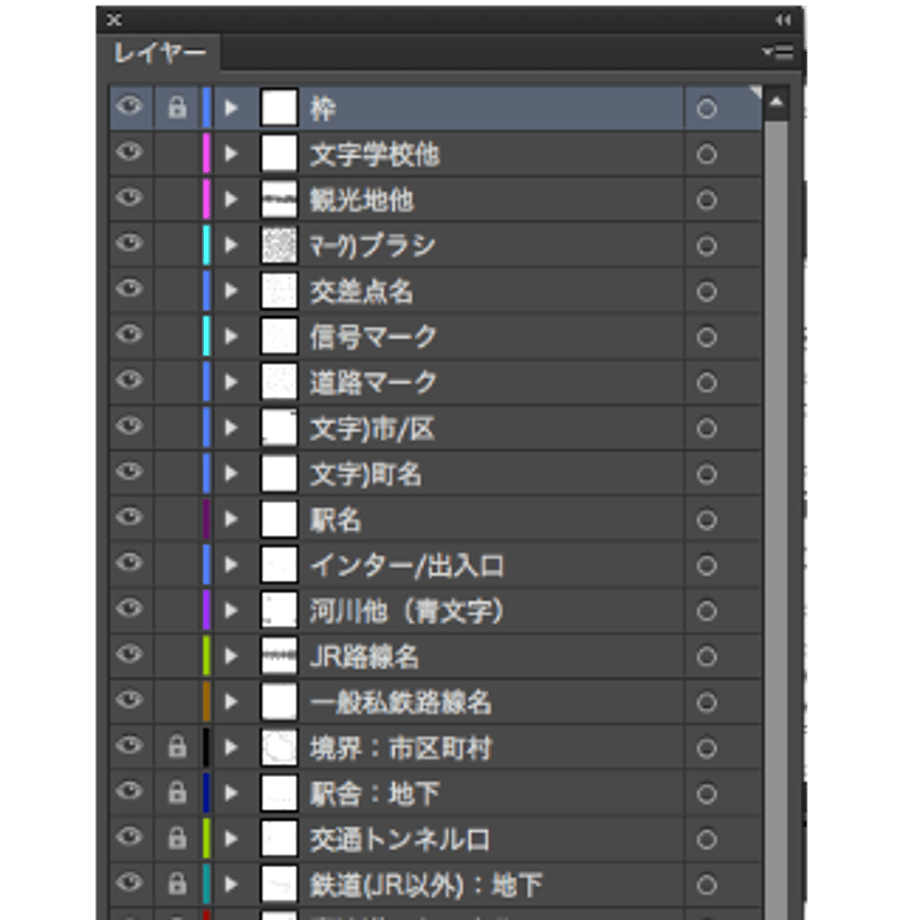The image size is (920, 920).
Task: Expand the 文字)市/区 layer contents
Action: click(231, 428)
